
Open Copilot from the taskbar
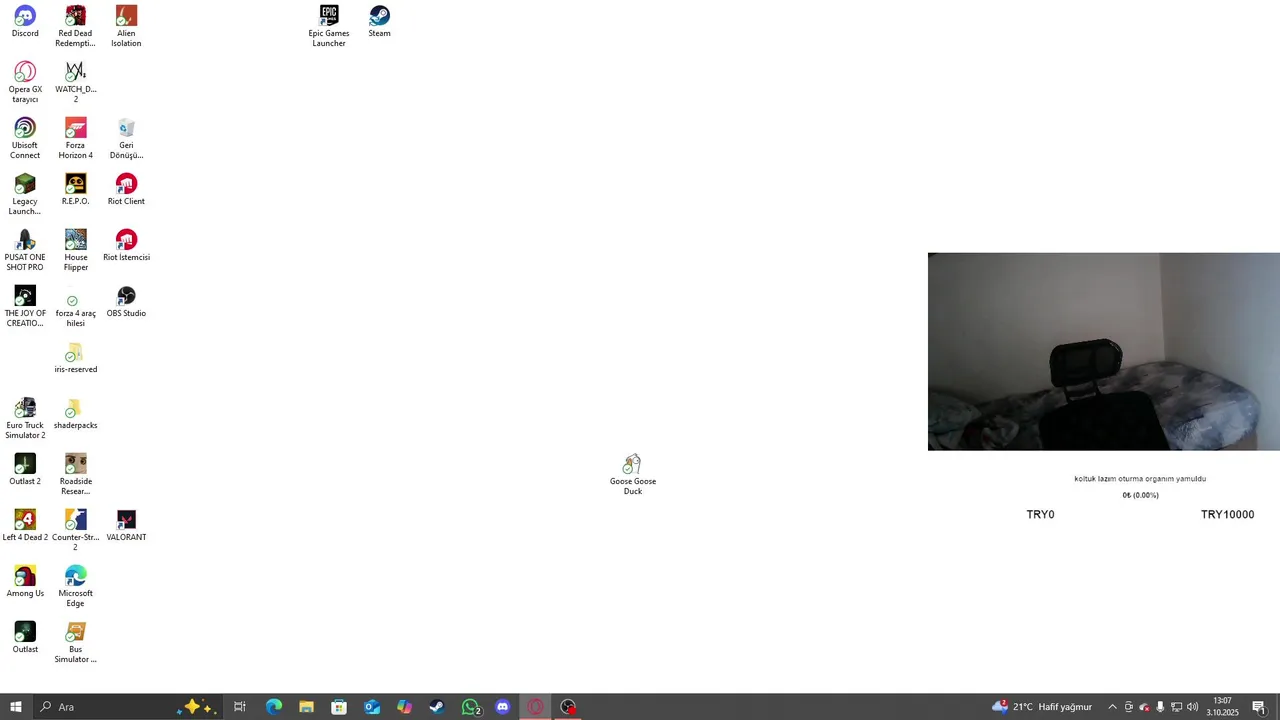404,707
